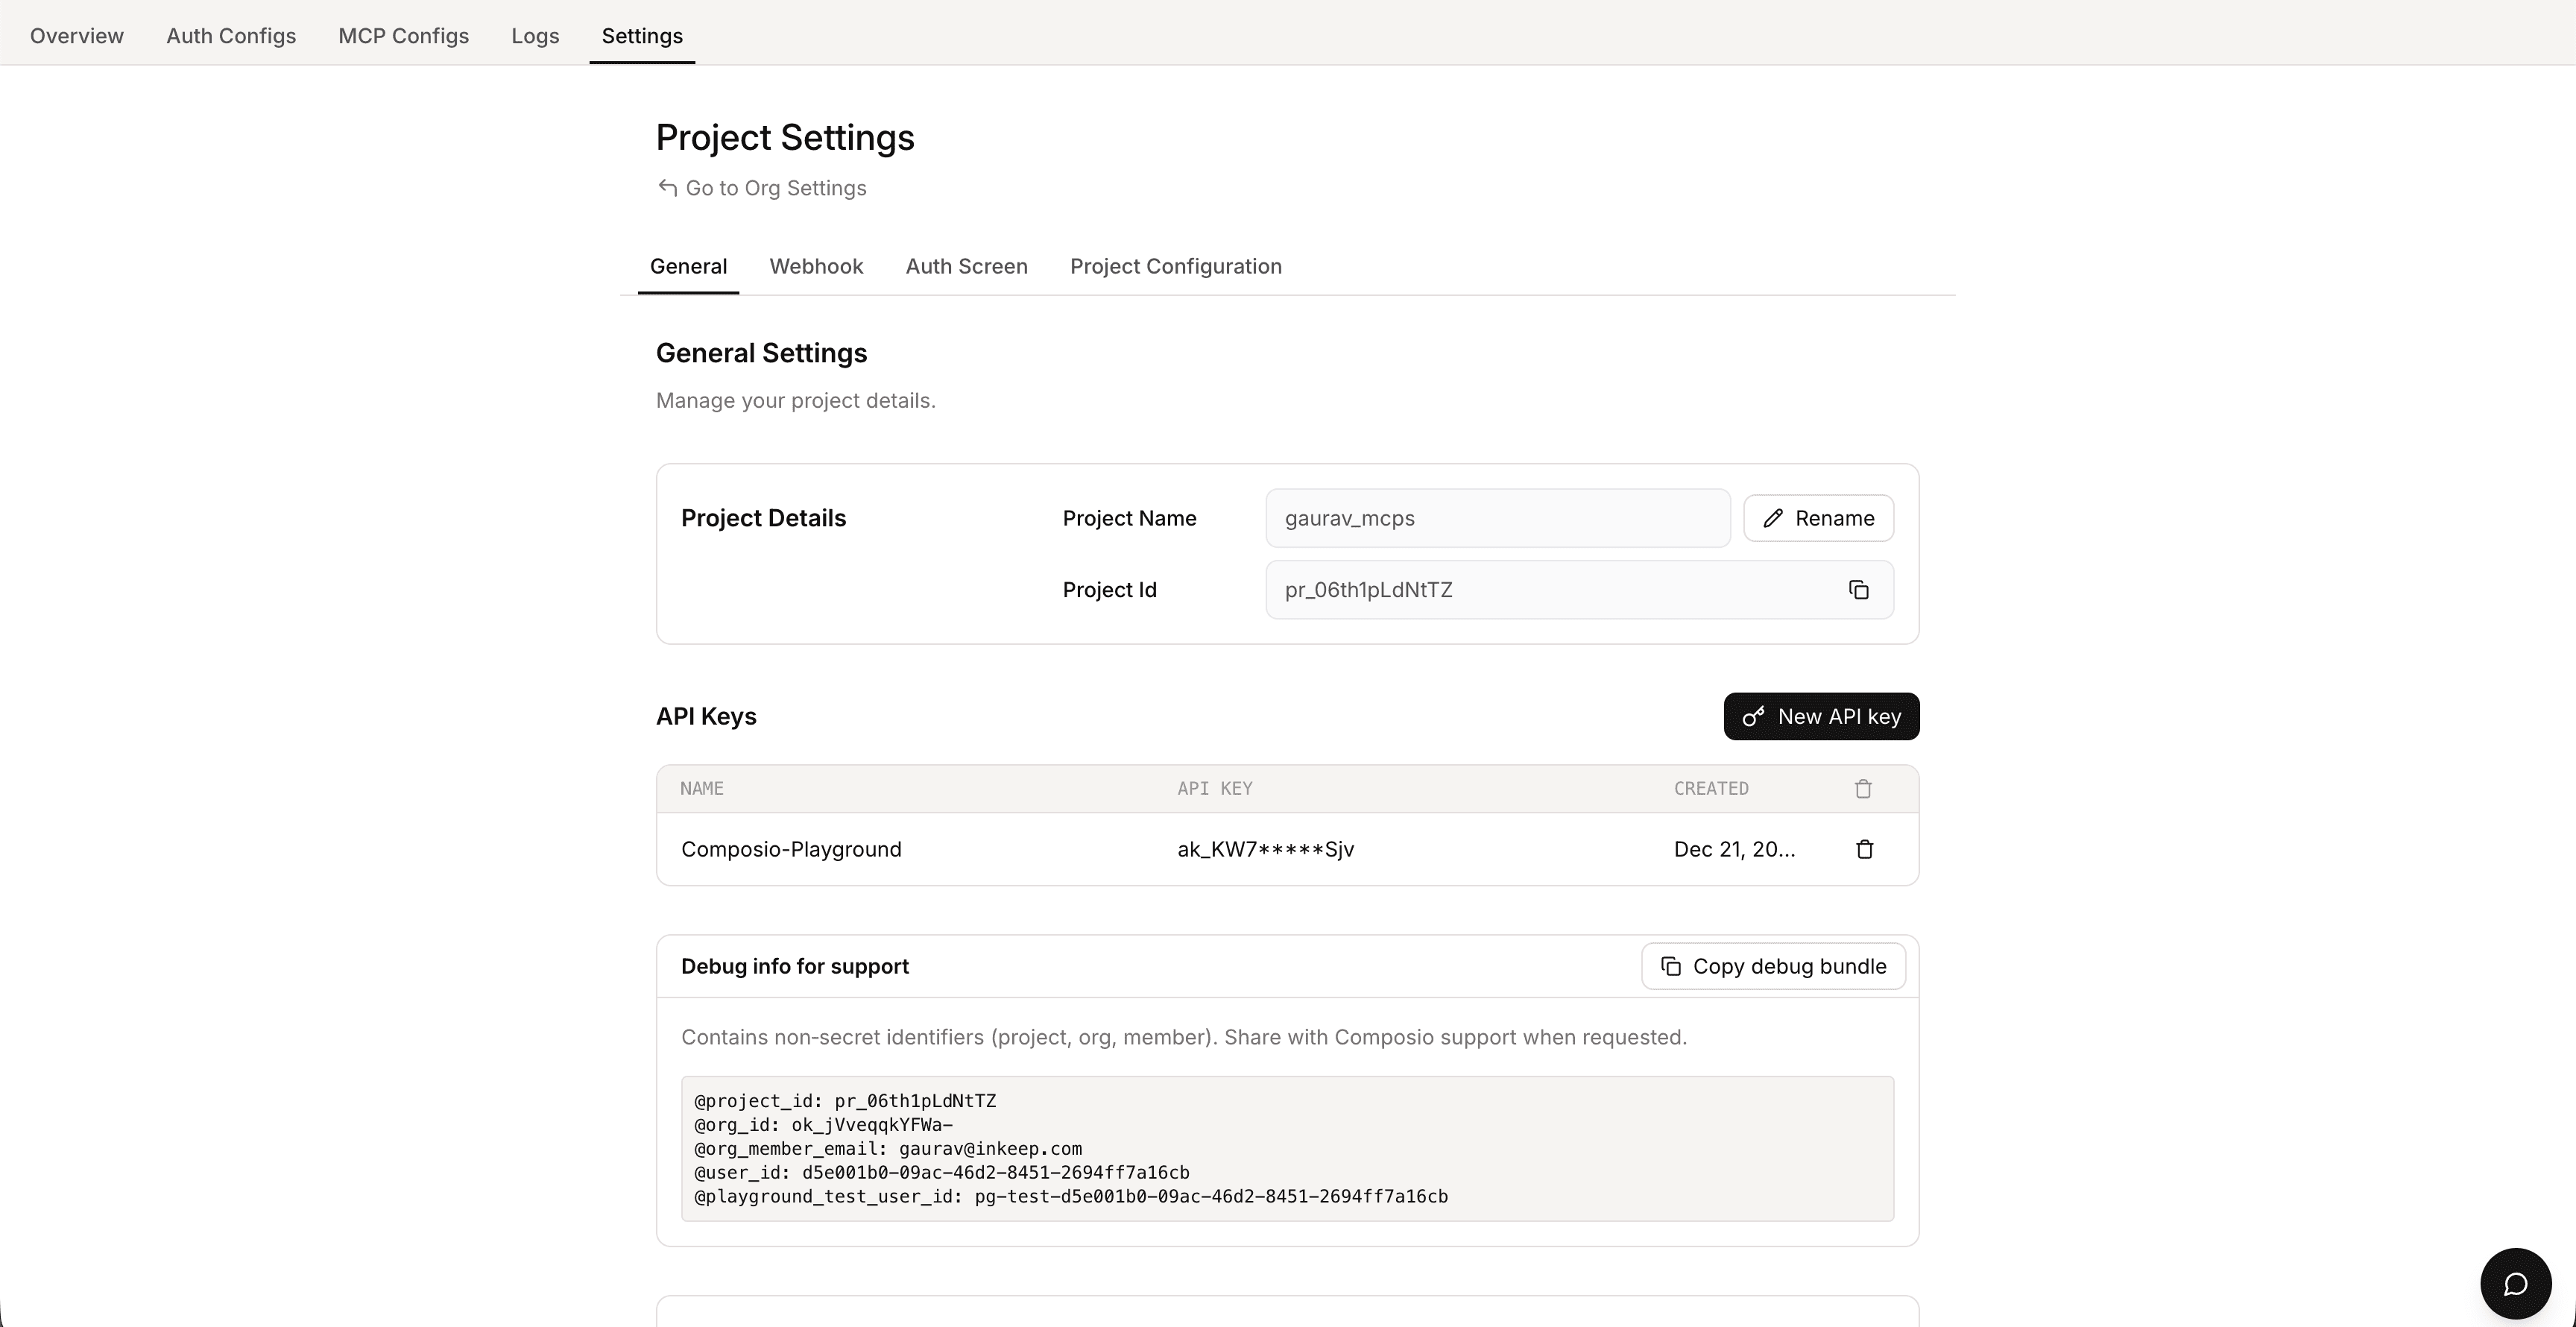
Task: Click the key icon in New API key button
Action: pos(1753,716)
